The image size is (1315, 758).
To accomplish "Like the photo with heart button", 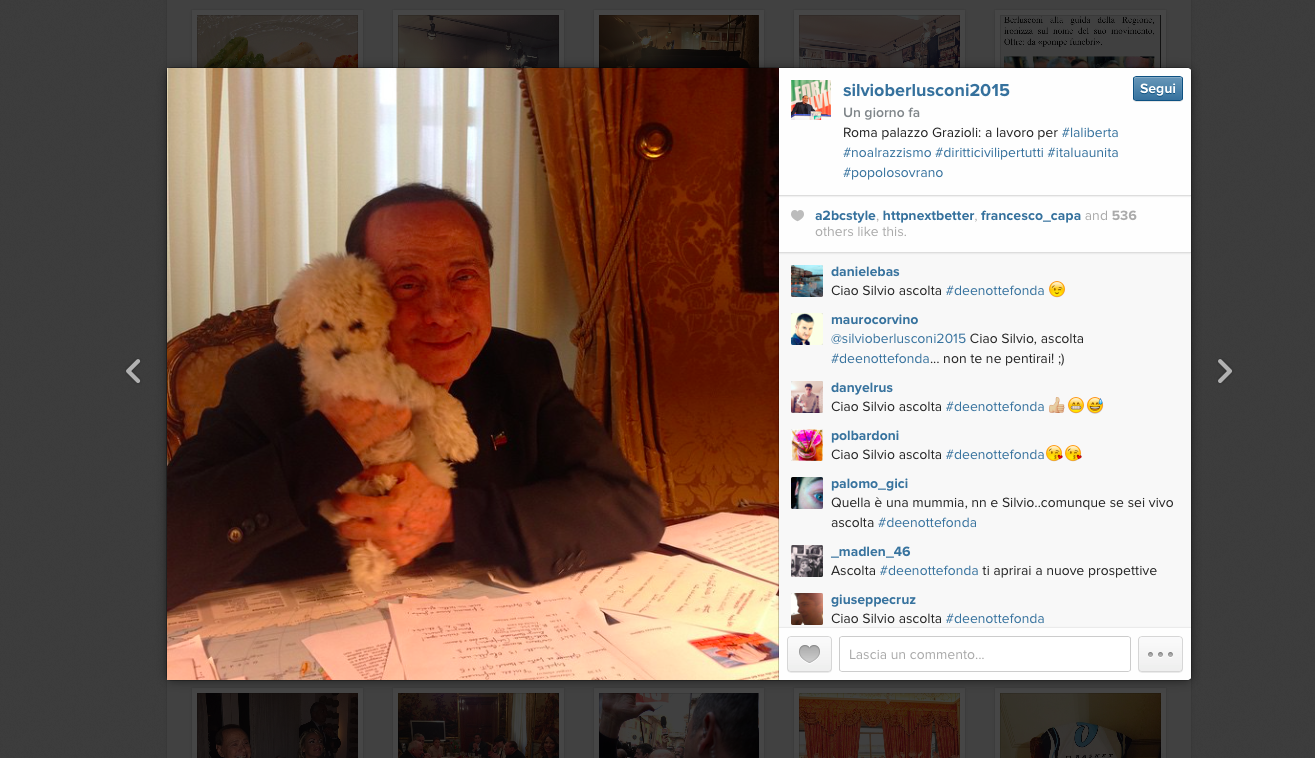I will tap(809, 654).
